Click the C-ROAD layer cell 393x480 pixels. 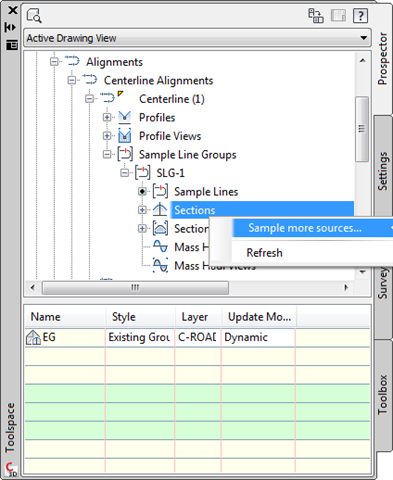[x=198, y=337]
